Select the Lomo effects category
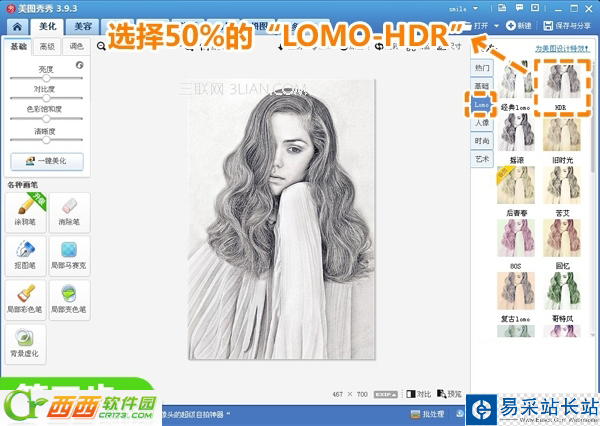This screenshot has width=600, height=426. pyautogui.click(x=481, y=104)
